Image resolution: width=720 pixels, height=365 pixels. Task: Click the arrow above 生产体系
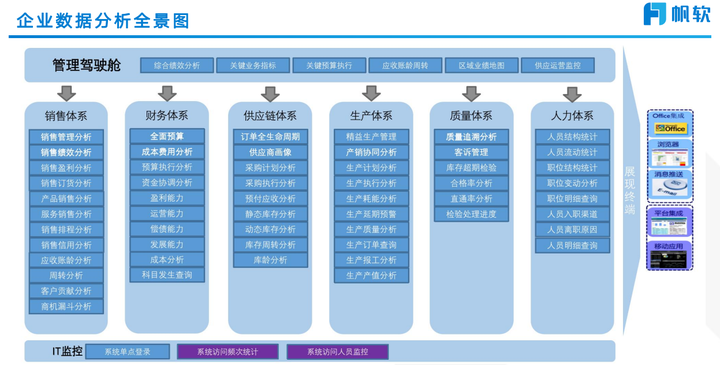371,93
